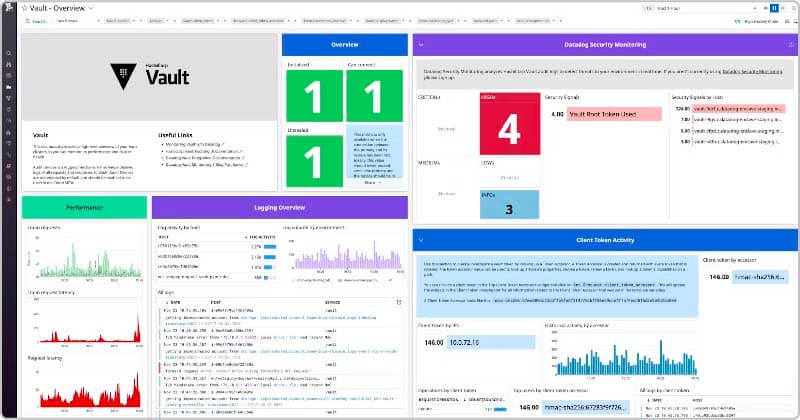800x420 pixels.
Task: Click the search field in the filter bar
Action: (x=38, y=20)
